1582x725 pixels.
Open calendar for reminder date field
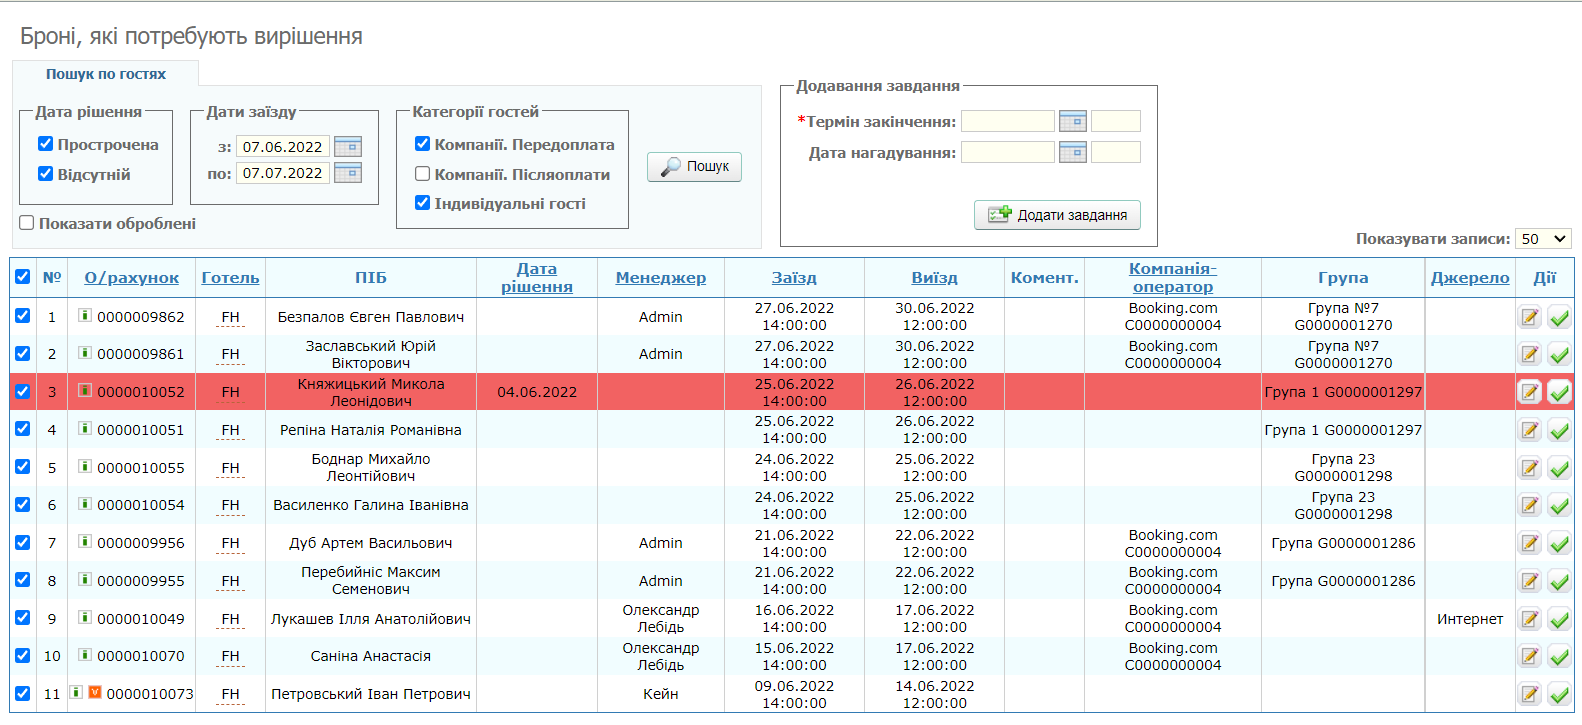tap(1072, 153)
